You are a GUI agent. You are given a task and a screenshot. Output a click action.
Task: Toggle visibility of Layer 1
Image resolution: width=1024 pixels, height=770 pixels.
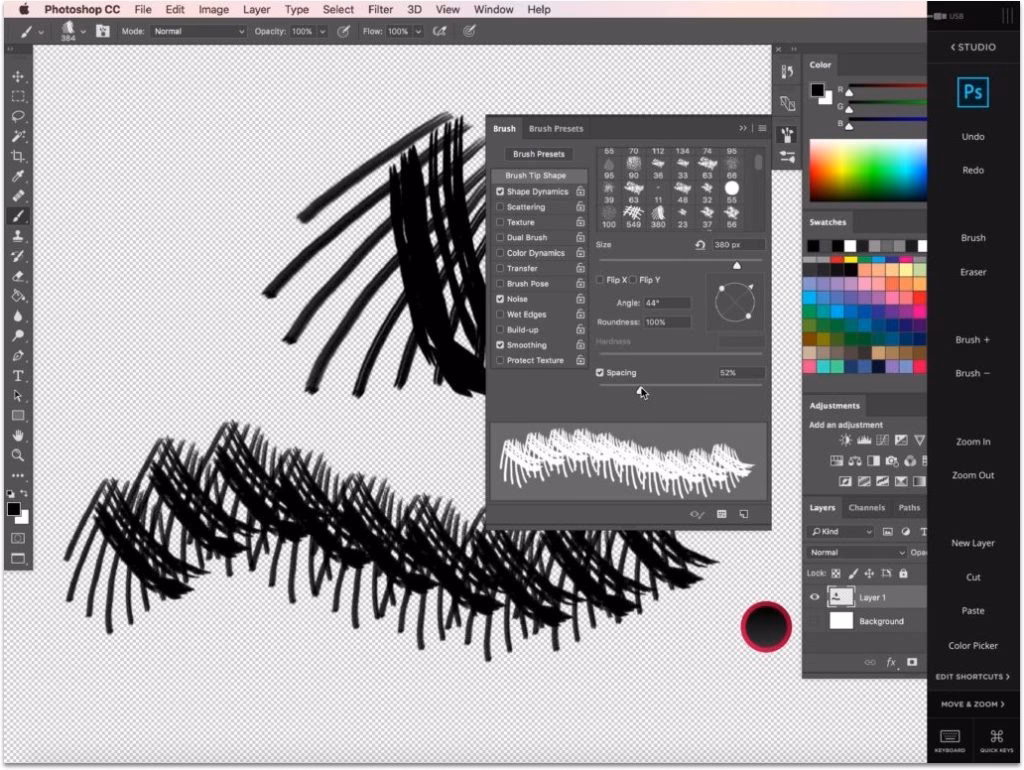pyautogui.click(x=814, y=597)
